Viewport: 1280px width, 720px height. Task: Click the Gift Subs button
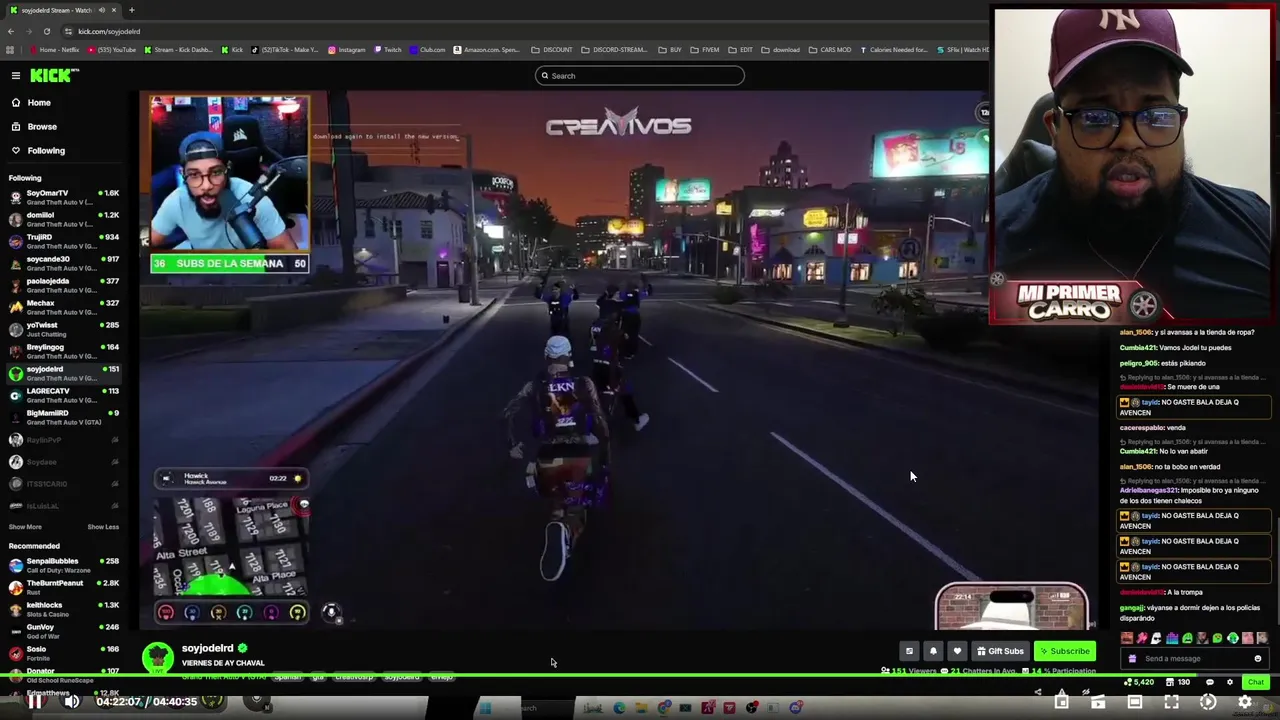pyautogui.click(x=1000, y=651)
